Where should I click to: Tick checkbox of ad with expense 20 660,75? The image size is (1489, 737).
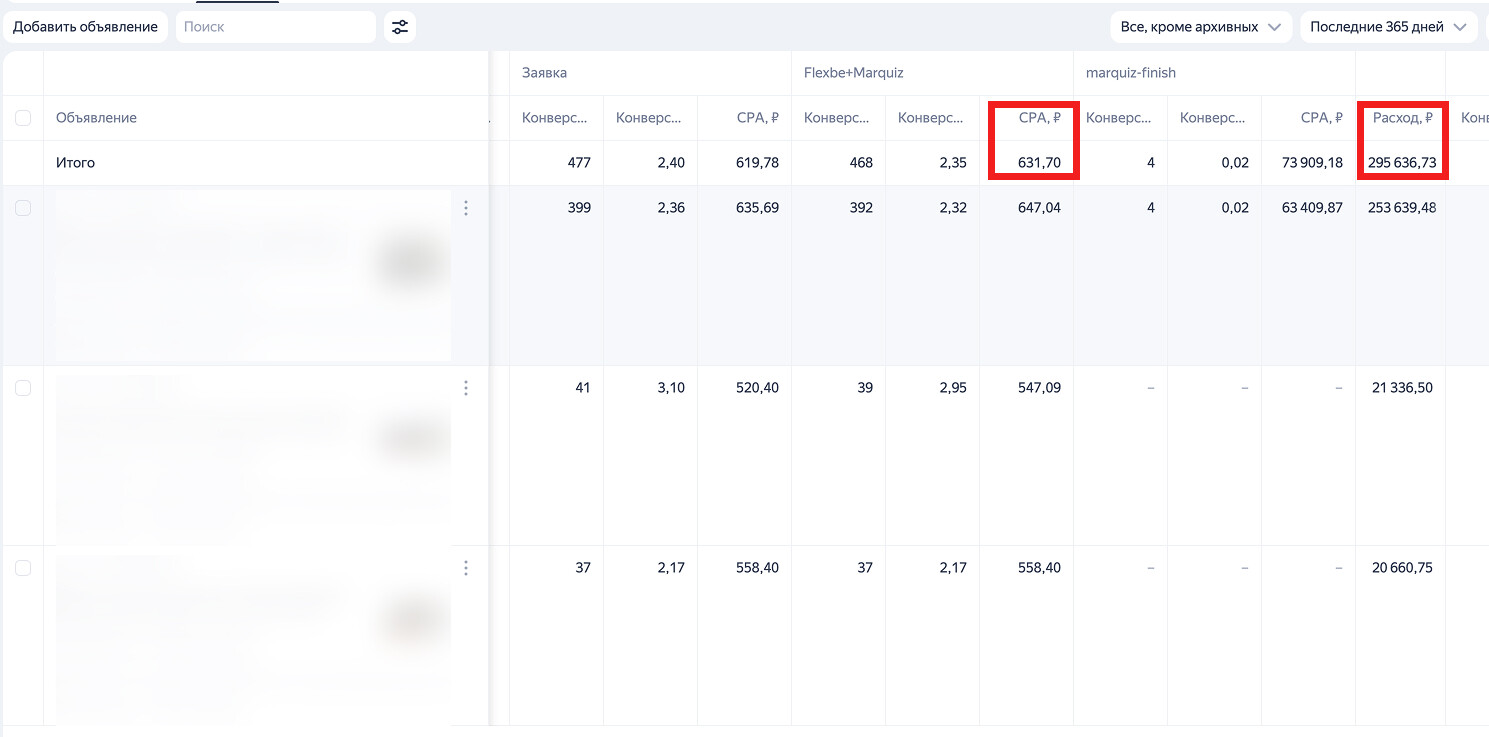(23, 568)
